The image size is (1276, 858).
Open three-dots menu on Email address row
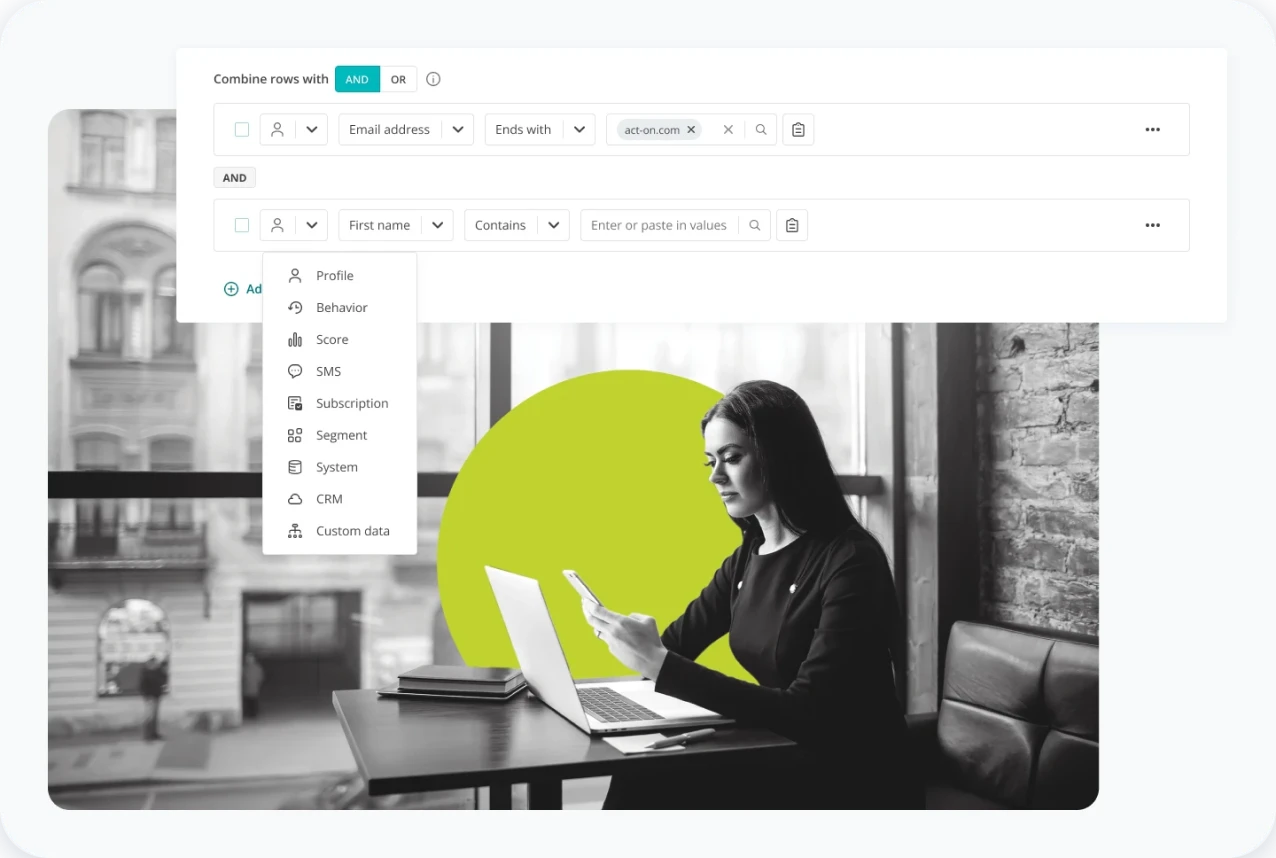point(1152,130)
